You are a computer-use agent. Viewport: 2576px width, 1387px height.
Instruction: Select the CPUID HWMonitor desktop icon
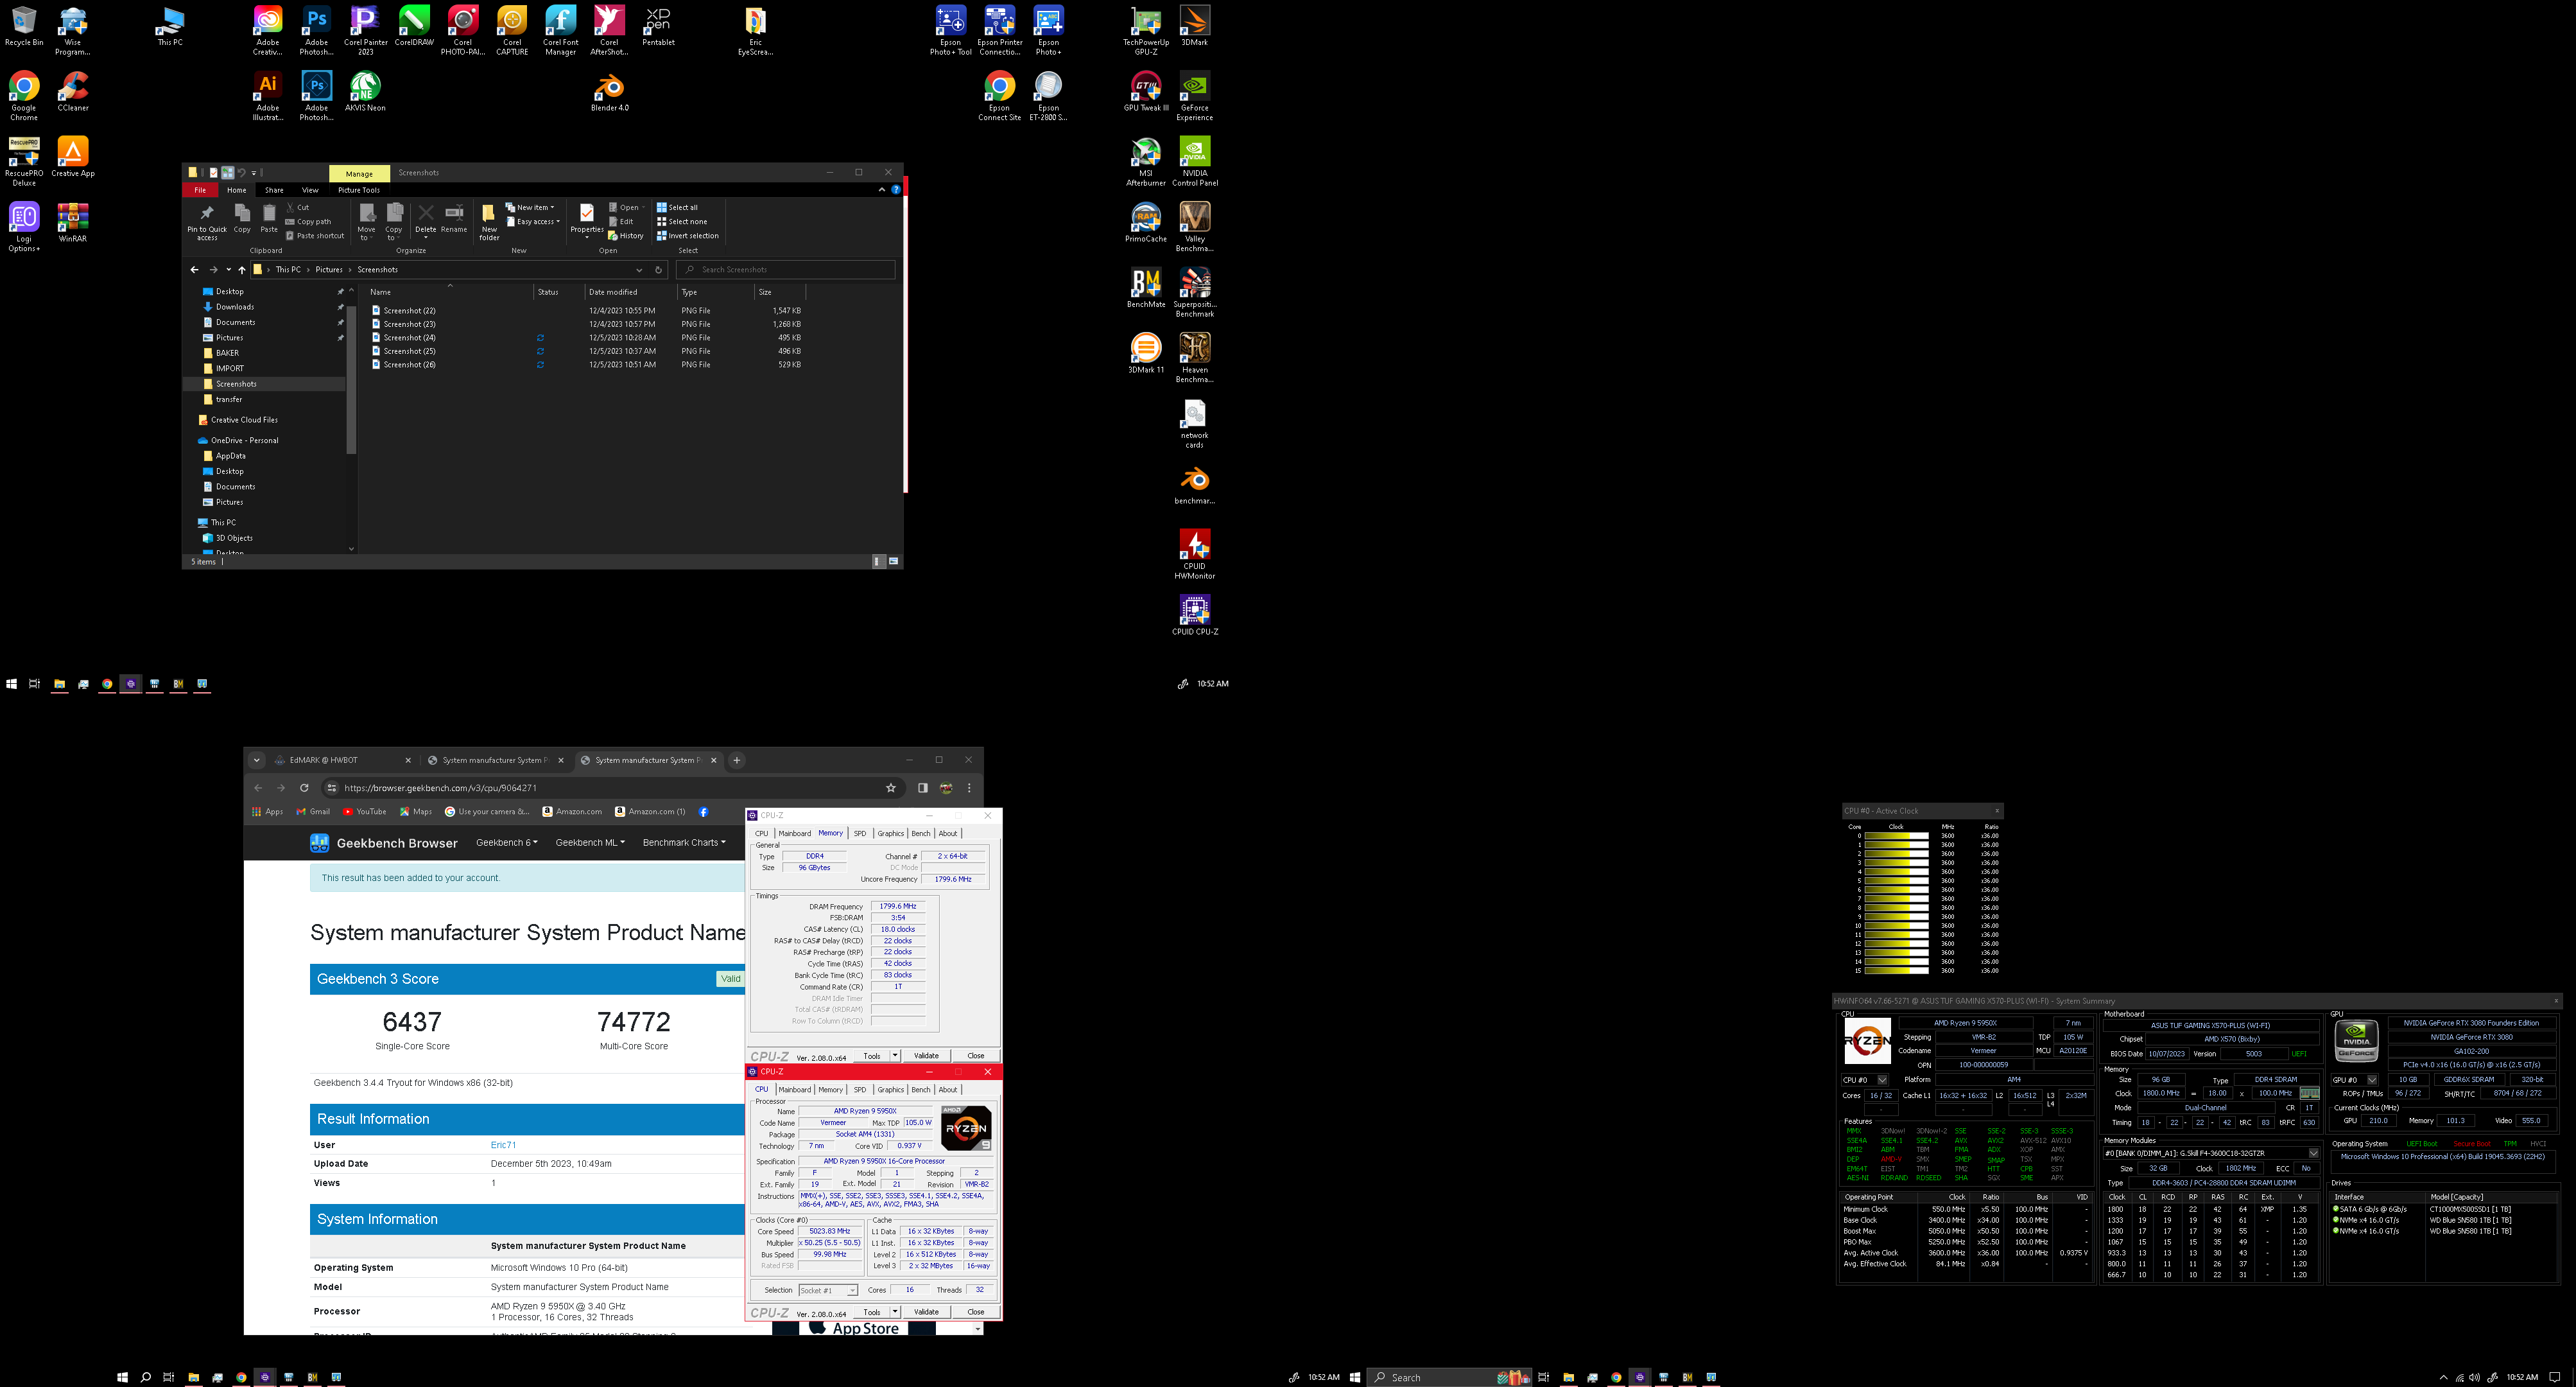[1195, 554]
